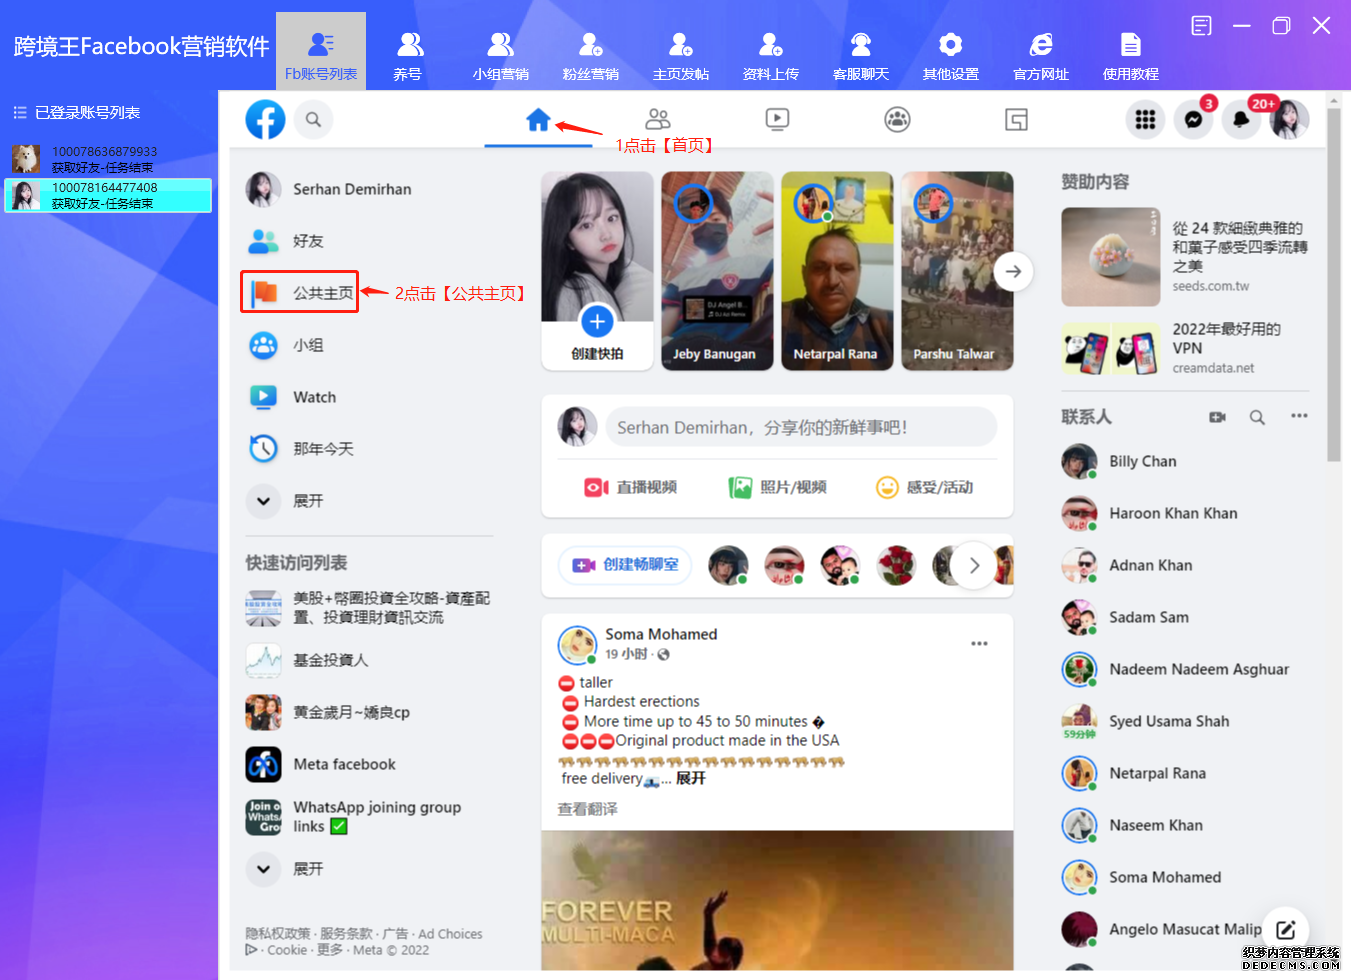Open Soma Mohamed post options menu
This screenshot has height=980, width=1351.
click(x=978, y=643)
